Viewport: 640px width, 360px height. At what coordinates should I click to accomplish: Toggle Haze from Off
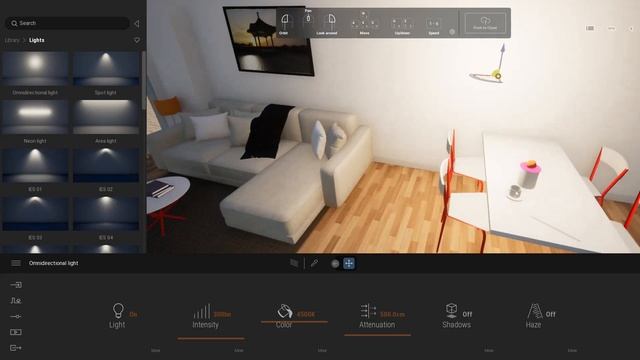click(x=550, y=314)
